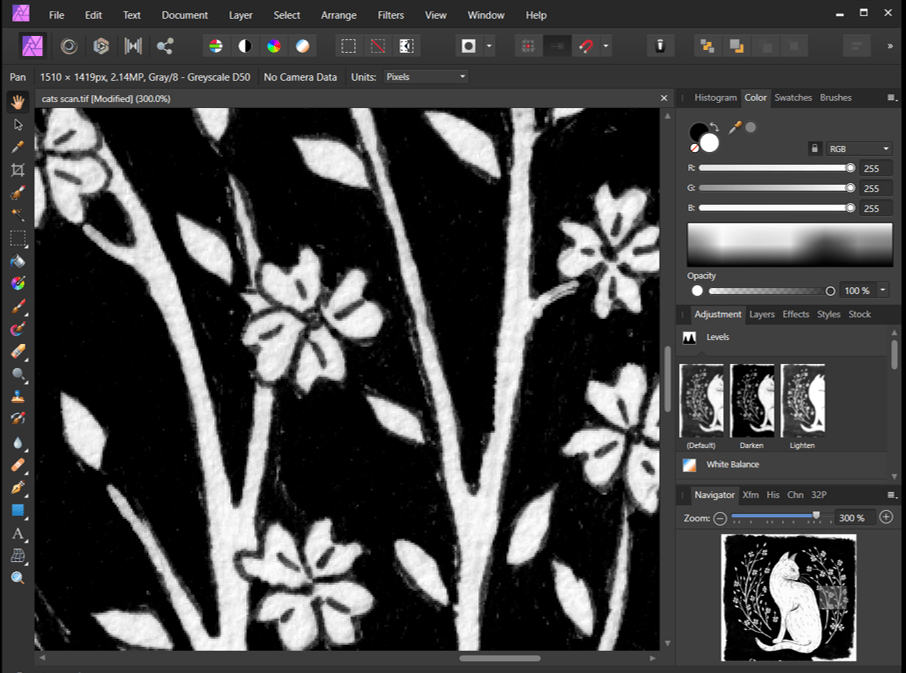This screenshot has width=906, height=673.
Task: Click the White Balance adjustment
Action: (x=732, y=465)
